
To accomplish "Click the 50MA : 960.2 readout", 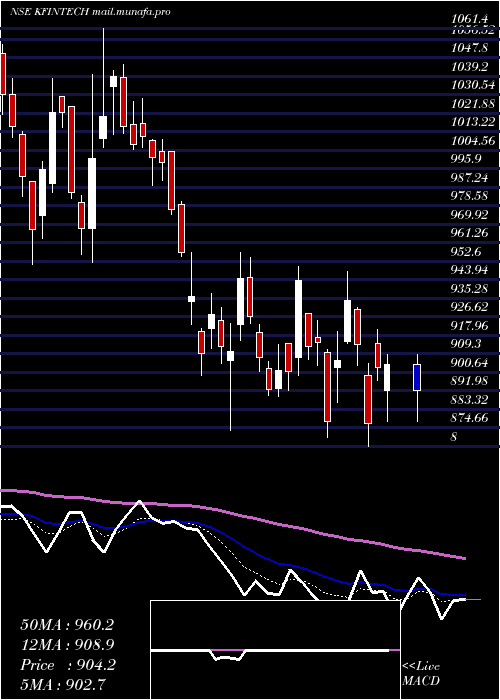I will coord(67,625).
